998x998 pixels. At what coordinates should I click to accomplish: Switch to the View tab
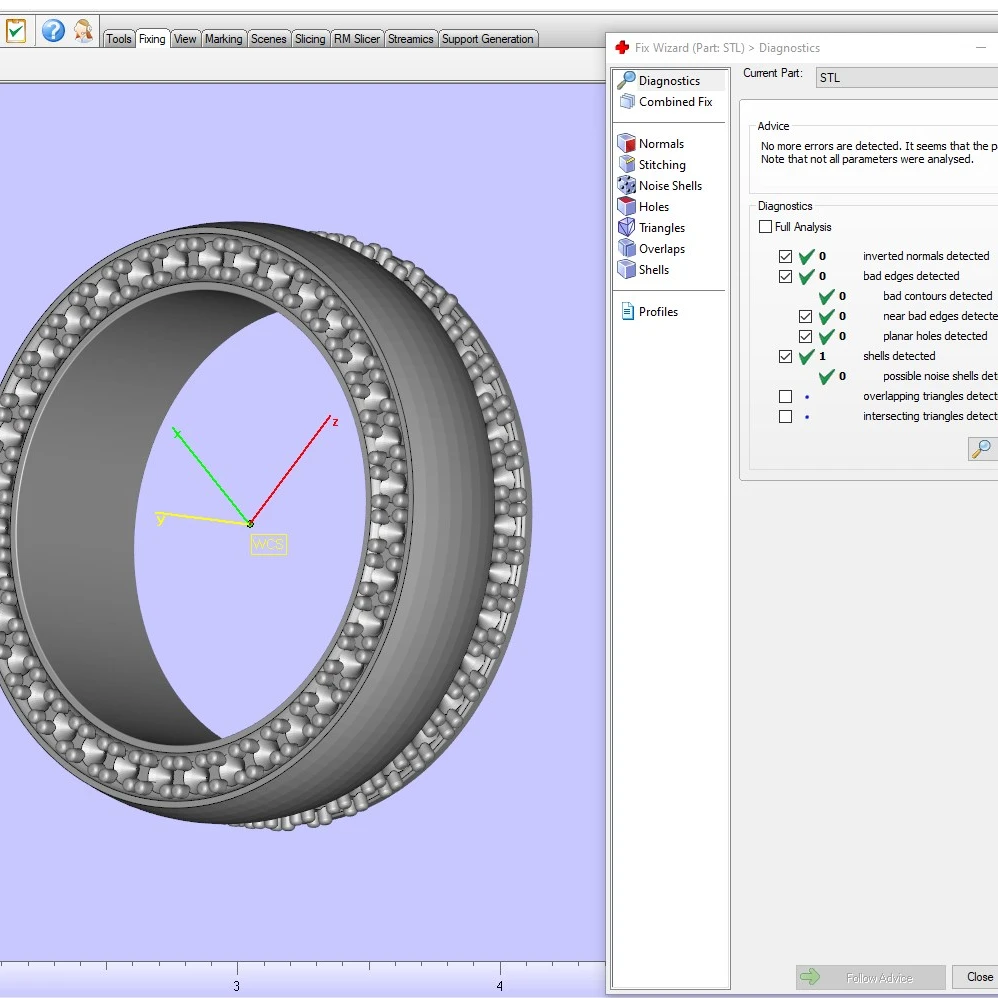click(185, 39)
